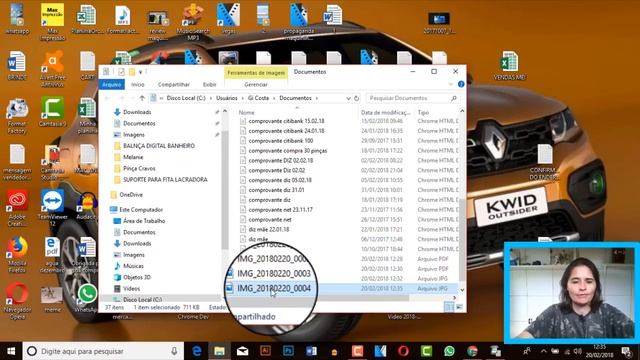Open Microsoft Edge from the taskbar
The width and height of the screenshot is (640, 360).
(x=197, y=351)
